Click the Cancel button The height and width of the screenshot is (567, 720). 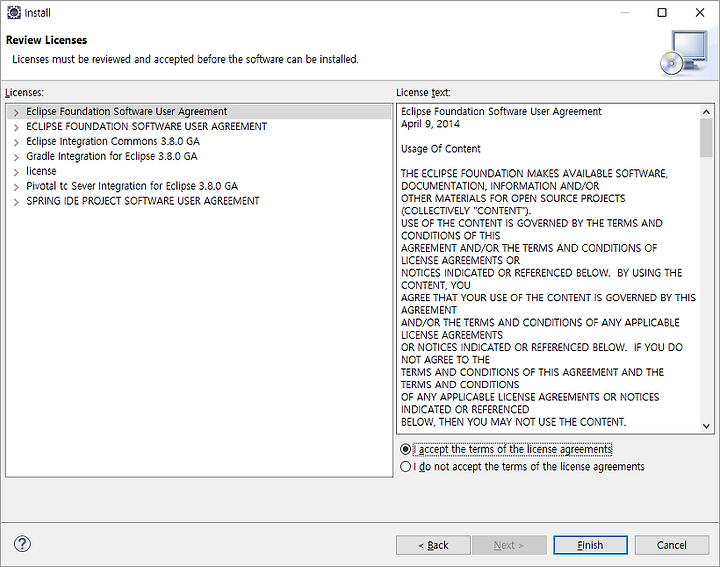click(x=672, y=545)
